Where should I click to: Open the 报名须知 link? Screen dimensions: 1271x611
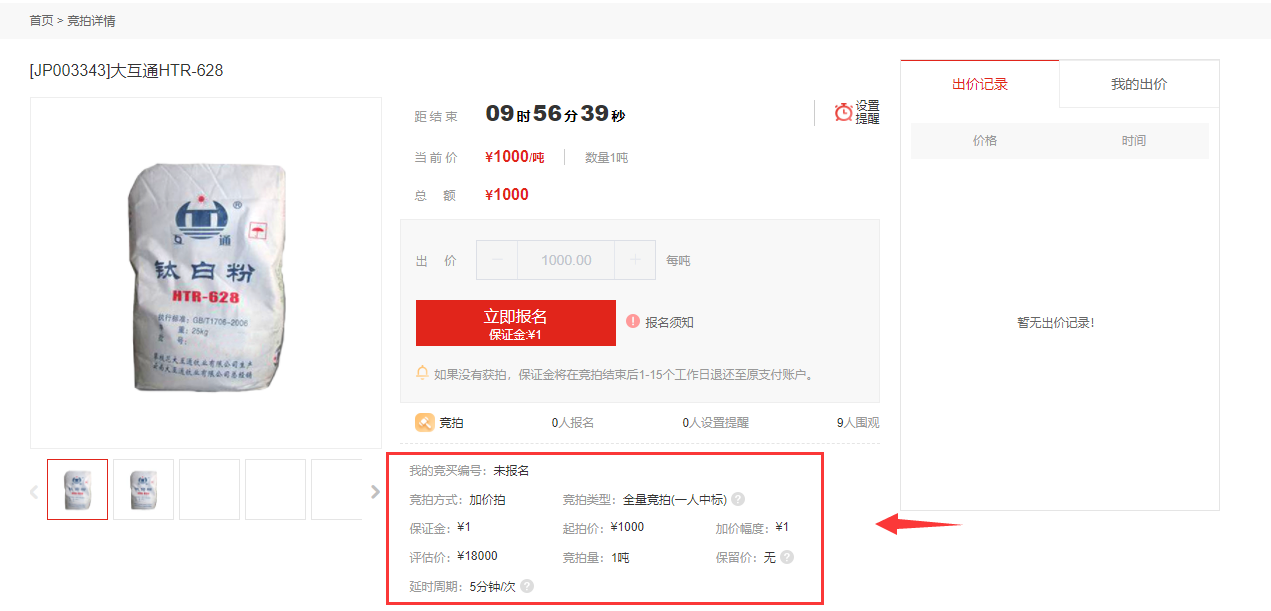669,322
